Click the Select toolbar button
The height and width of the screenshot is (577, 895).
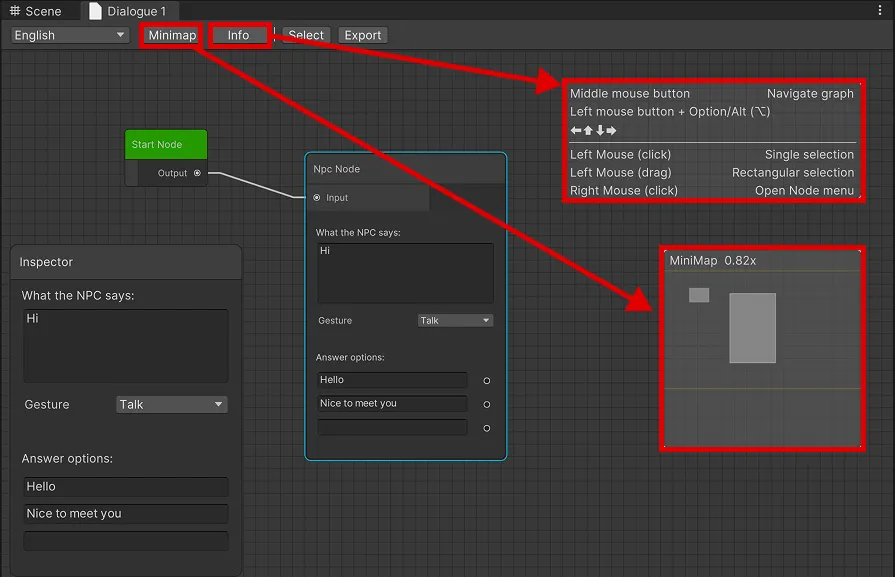pyautogui.click(x=306, y=35)
